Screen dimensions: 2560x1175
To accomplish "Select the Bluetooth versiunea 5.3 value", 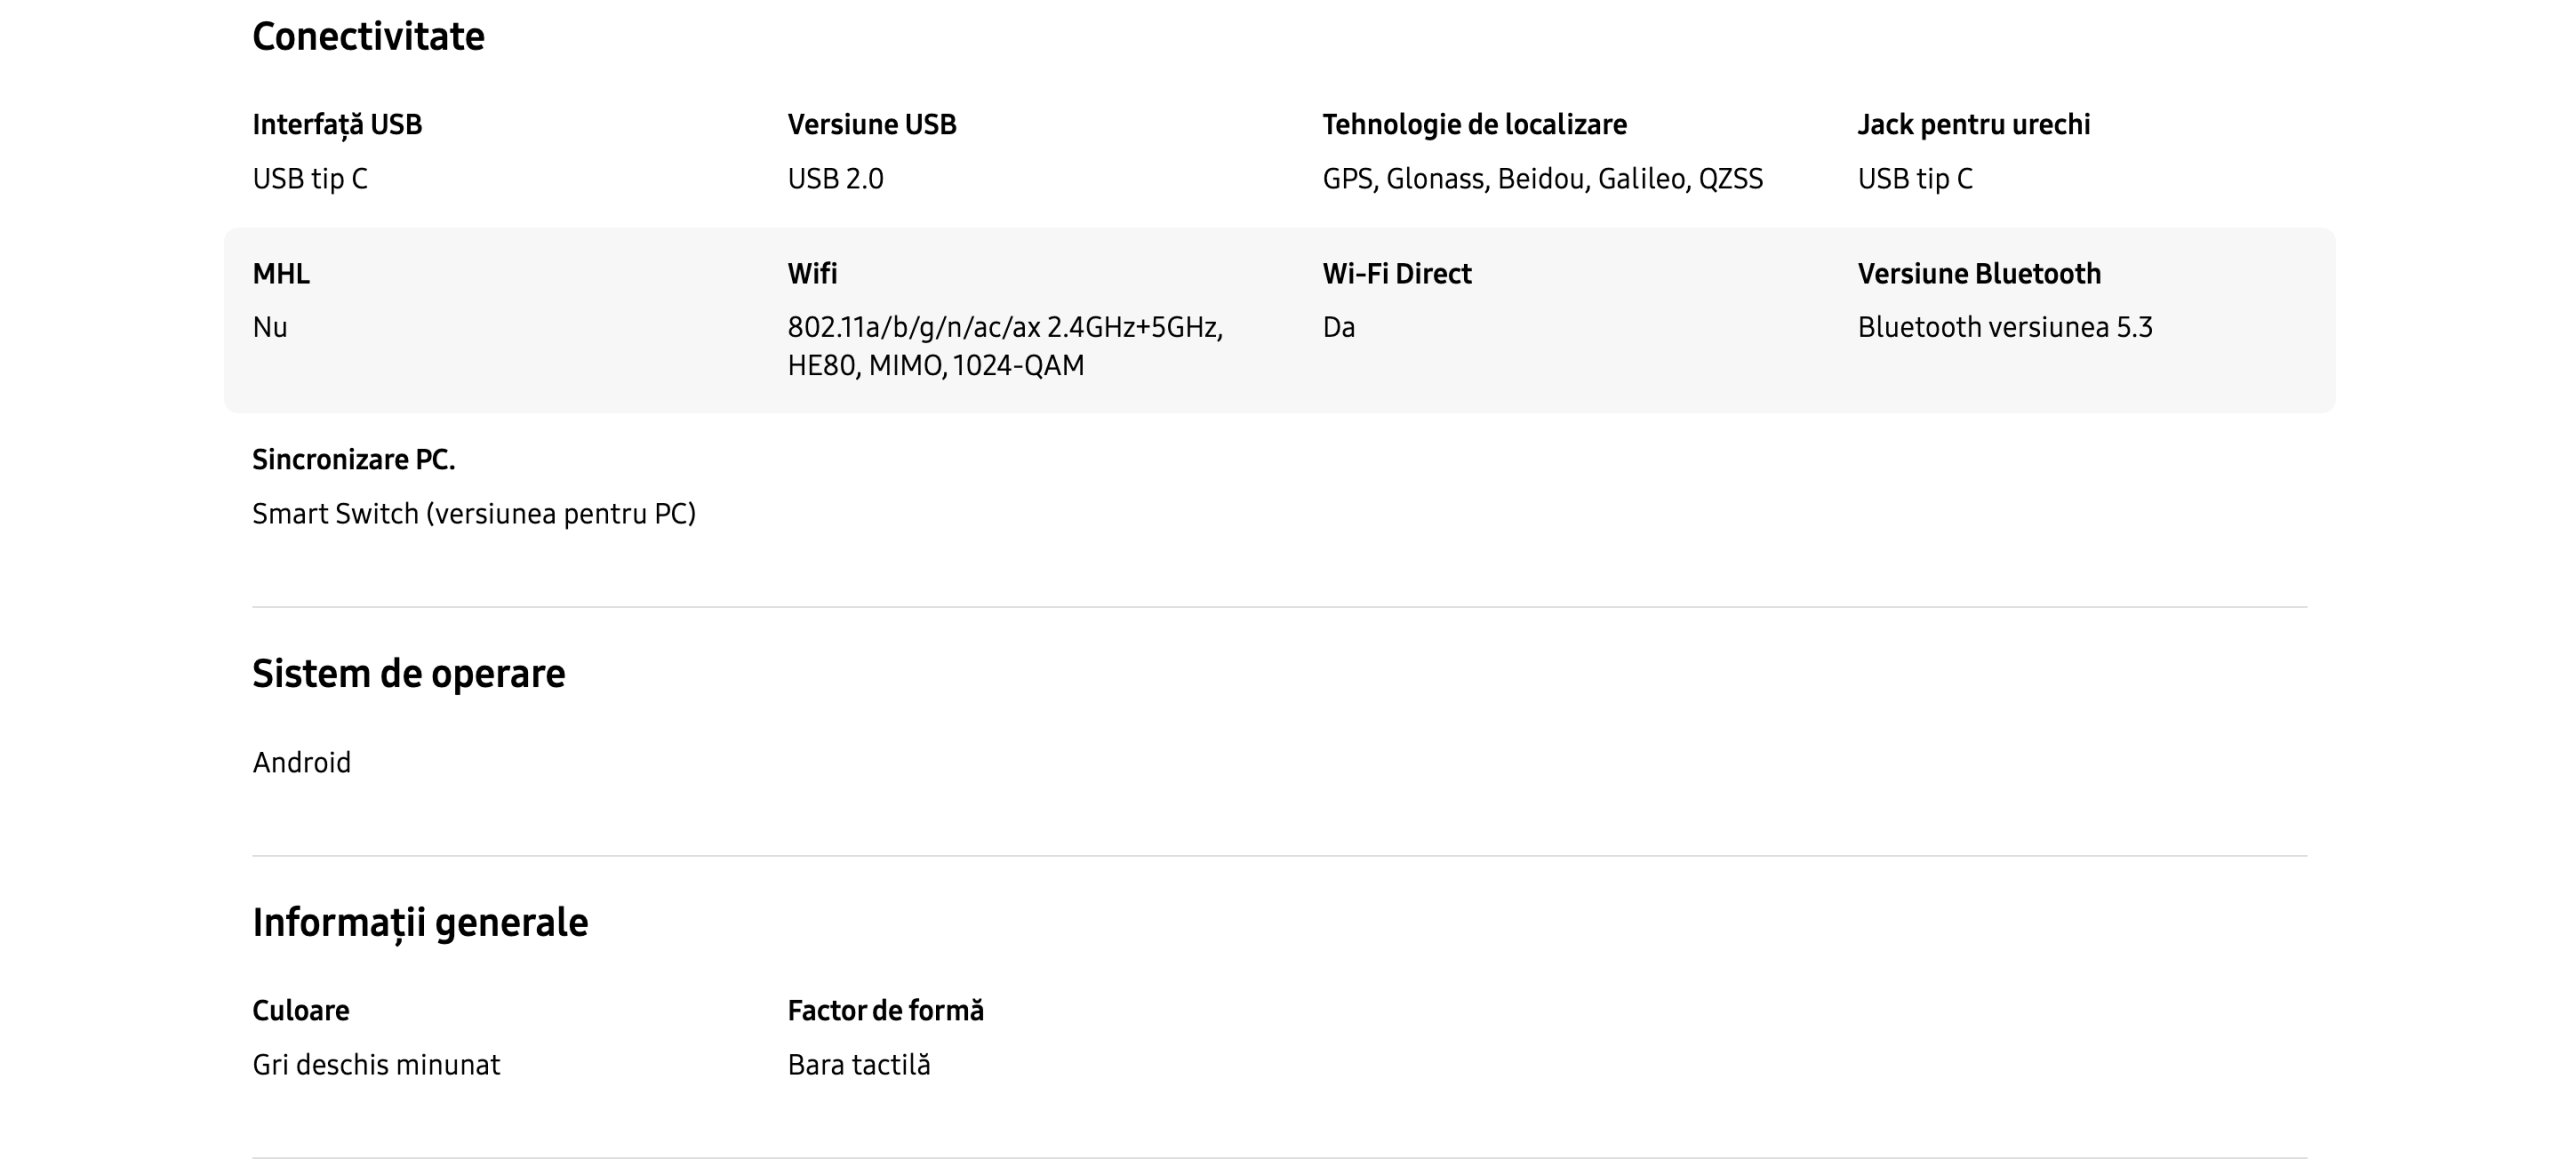I will (2004, 328).
